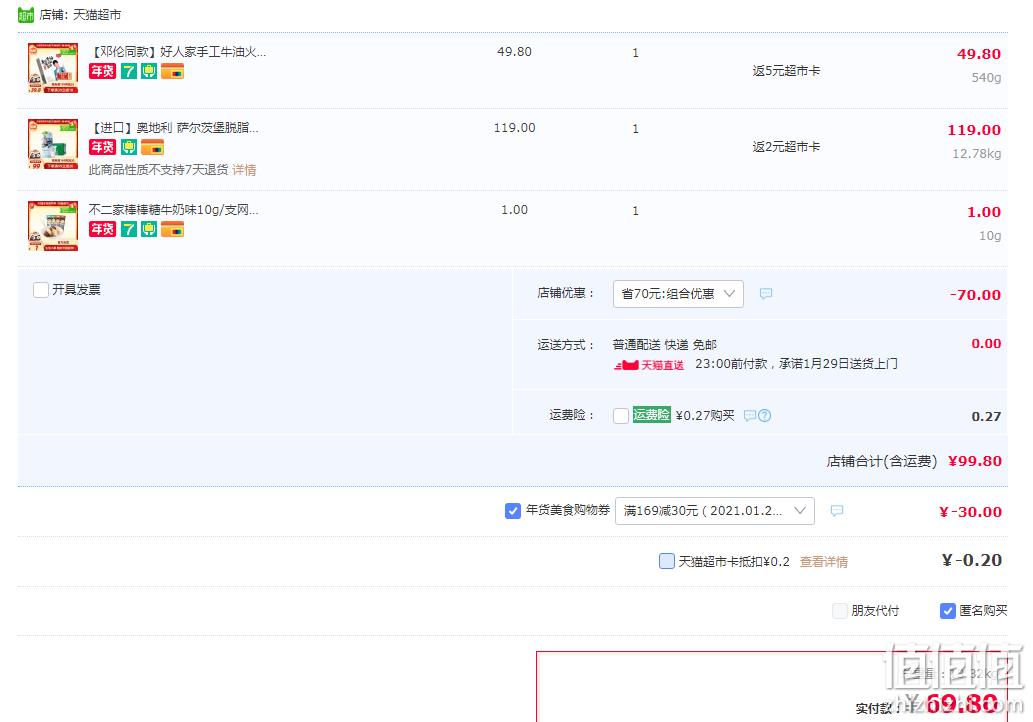Click green shield icon on hotpot base item

[149, 71]
